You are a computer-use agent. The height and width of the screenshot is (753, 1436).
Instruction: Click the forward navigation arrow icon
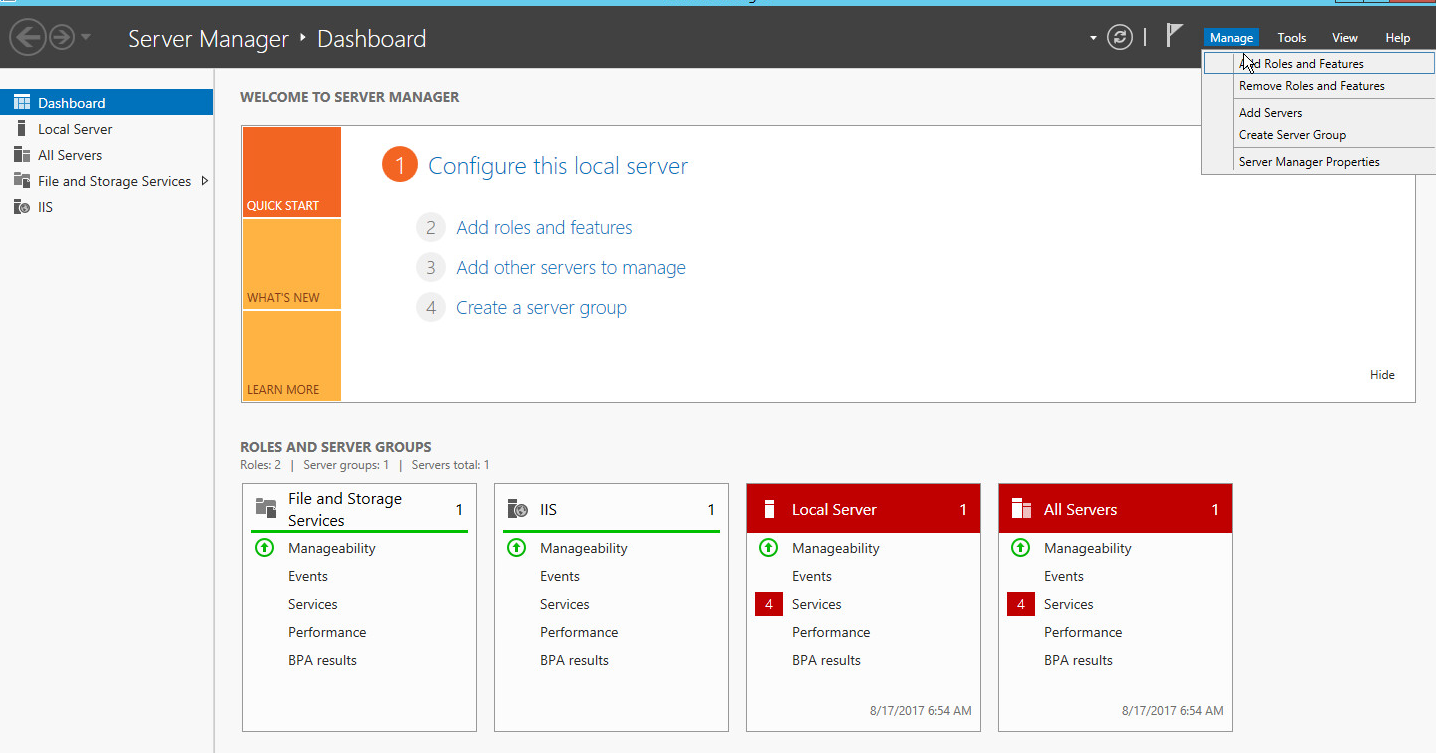(x=62, y=38)
